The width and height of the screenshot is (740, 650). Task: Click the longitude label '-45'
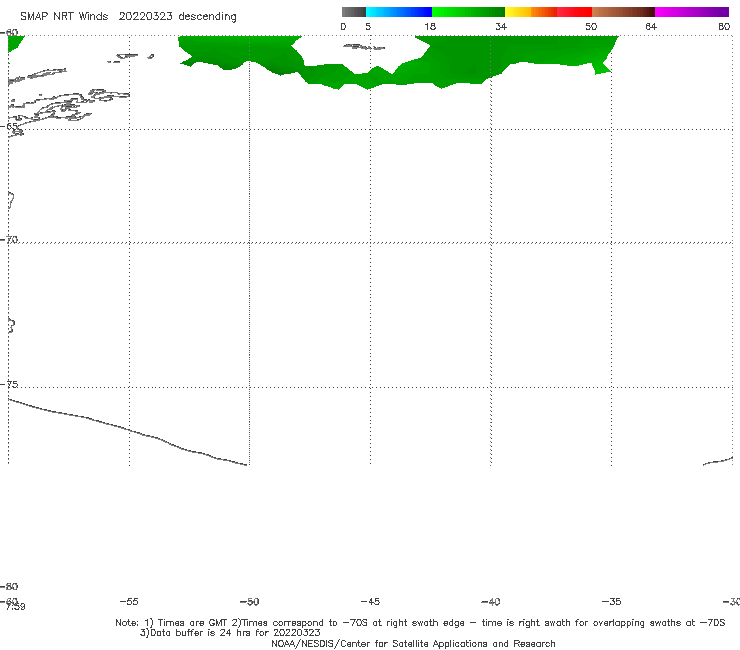tap(370, 601)
